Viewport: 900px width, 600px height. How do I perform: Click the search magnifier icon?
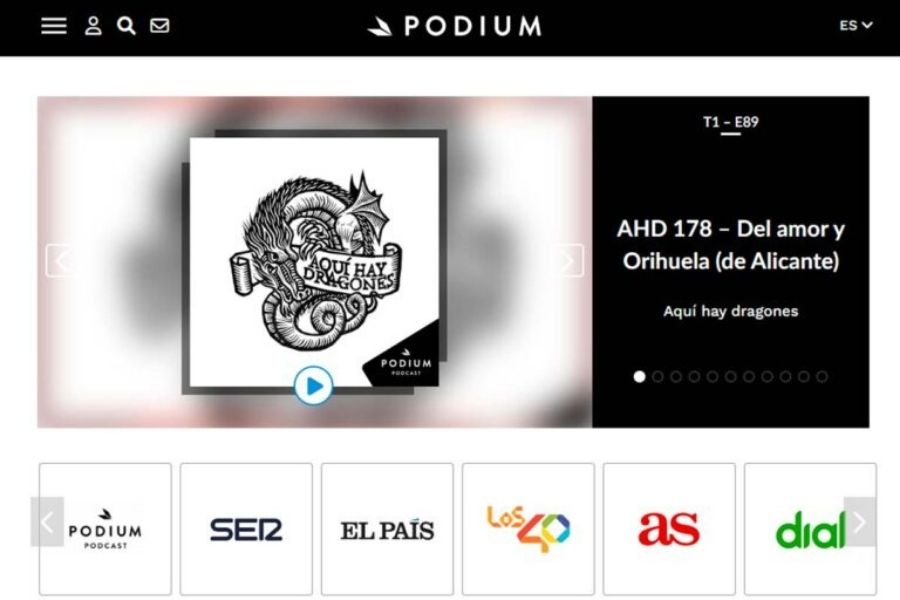pos(126,26)
